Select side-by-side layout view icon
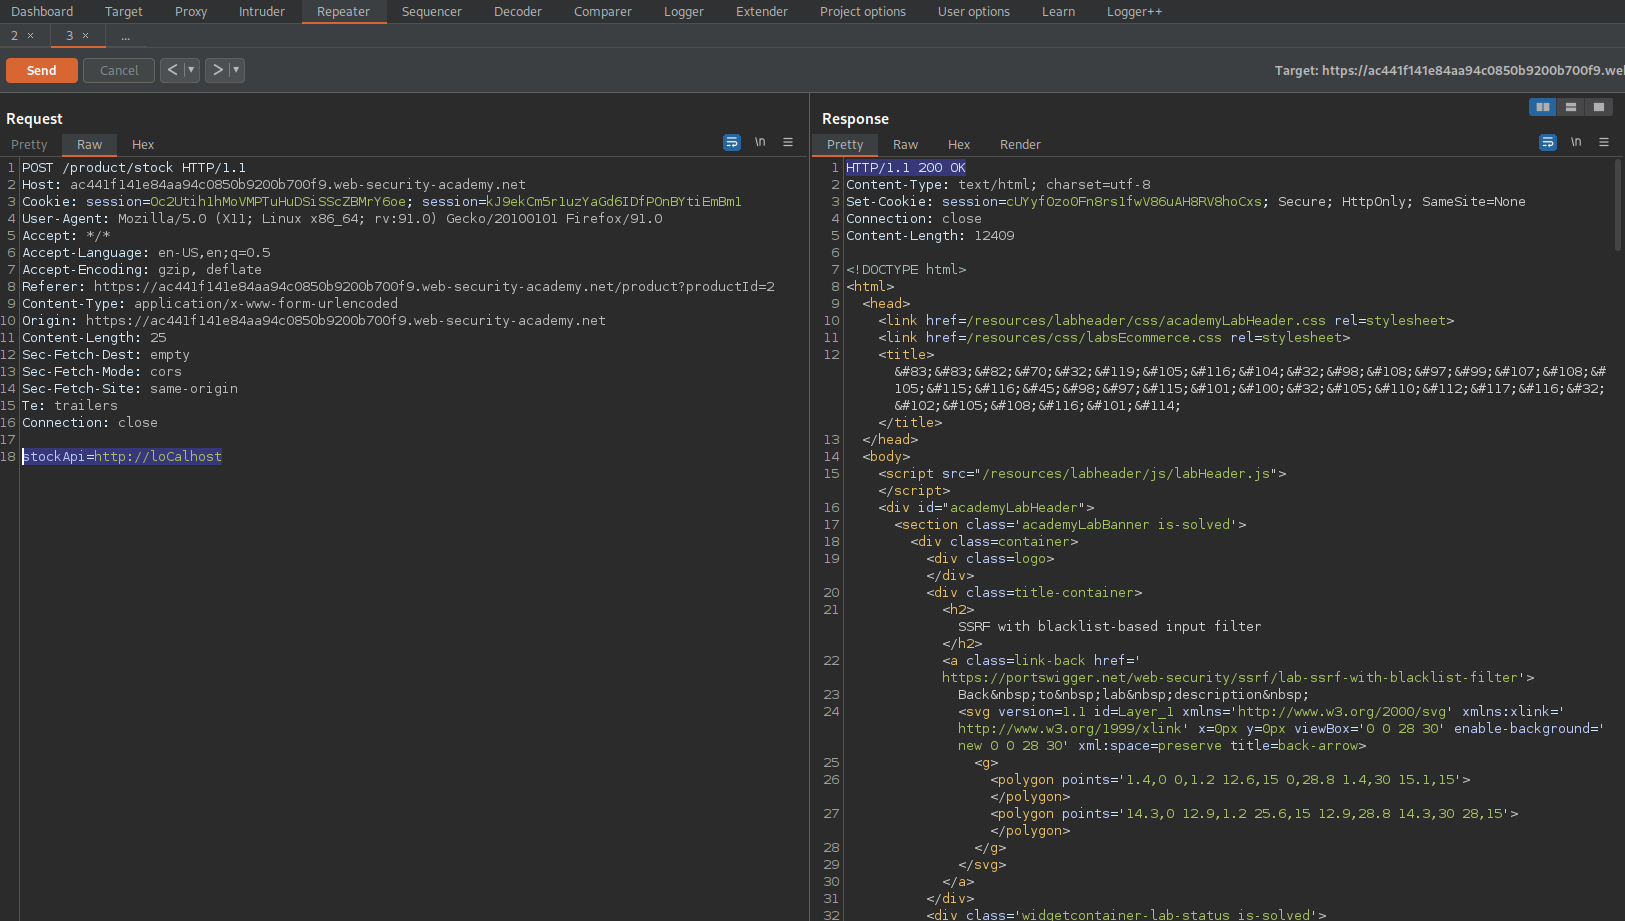Viewport: 1625px width, 921px height. (1543, 107)
